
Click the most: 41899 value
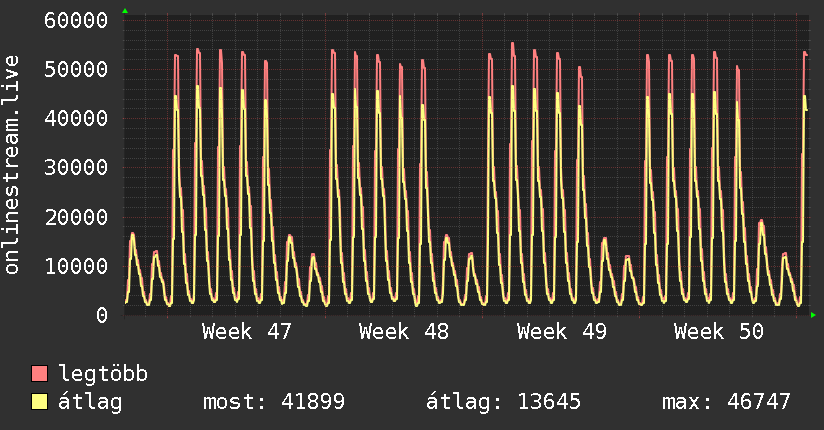pos(274,402)
